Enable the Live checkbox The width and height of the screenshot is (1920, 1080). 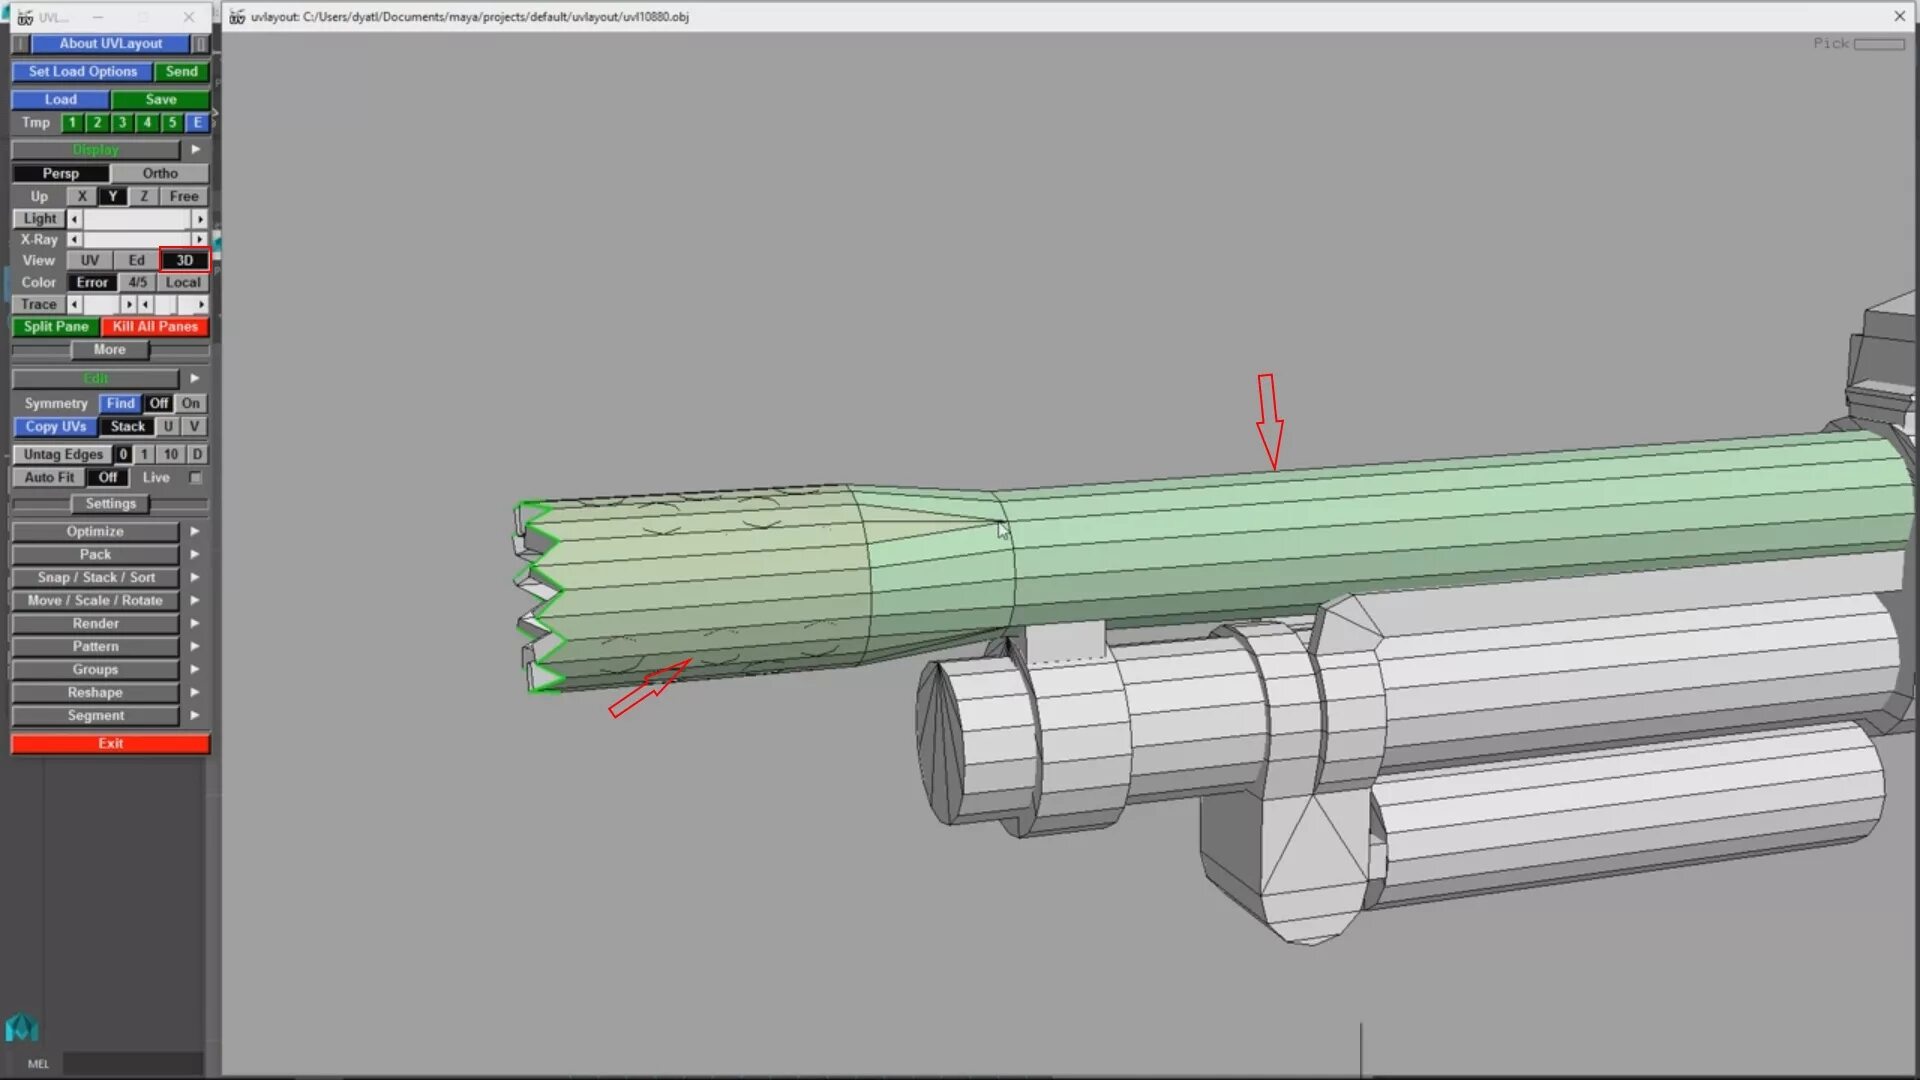pyautogui.click(x=196, y=478)
